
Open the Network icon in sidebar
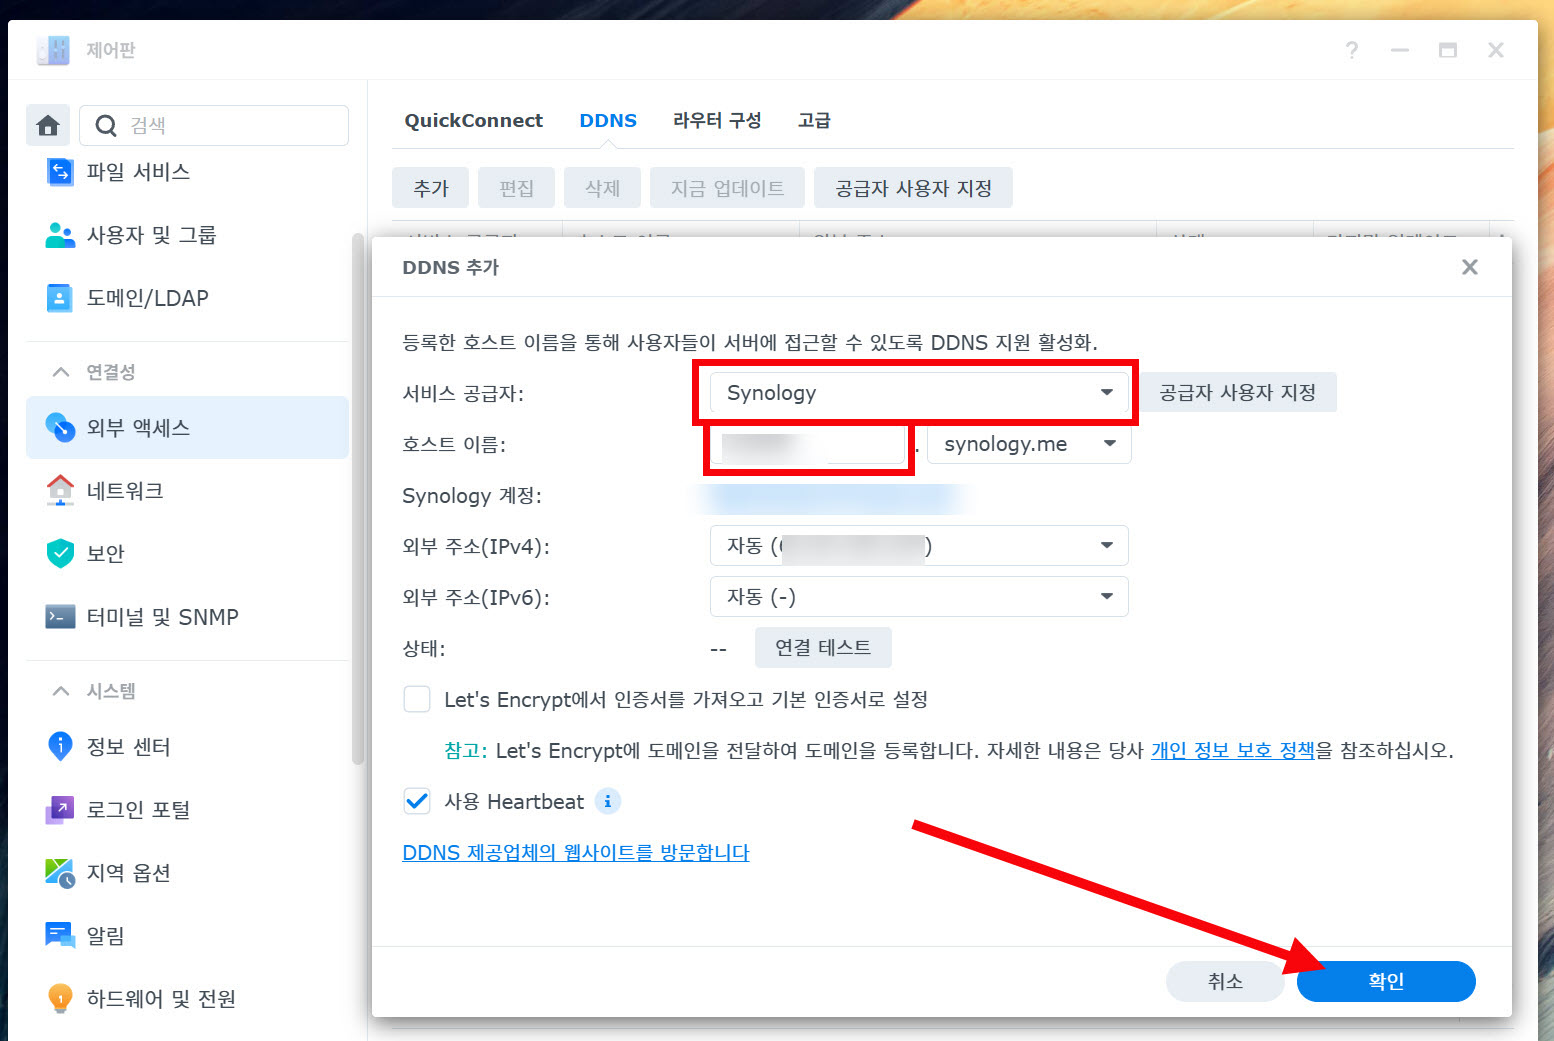tap(60, 491)
